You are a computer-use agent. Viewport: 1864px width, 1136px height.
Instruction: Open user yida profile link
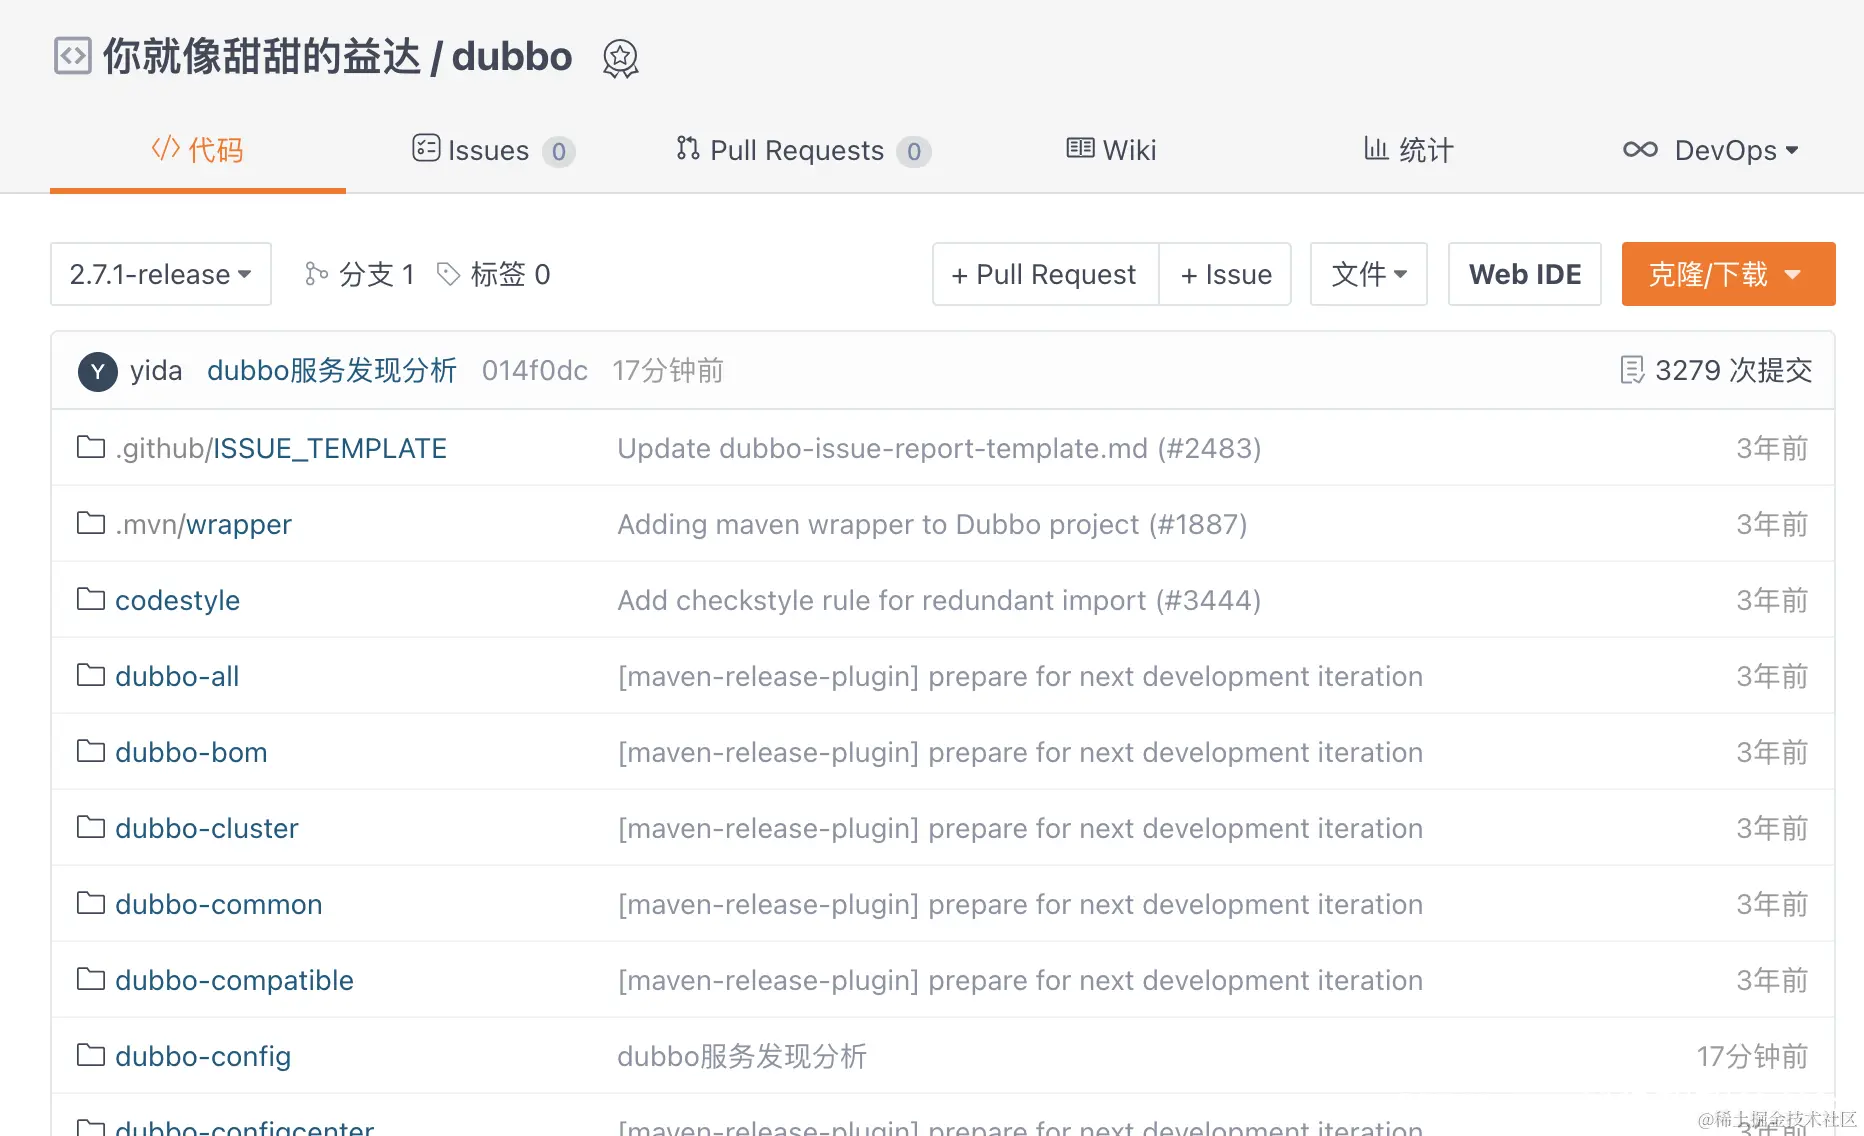point(156,371)
